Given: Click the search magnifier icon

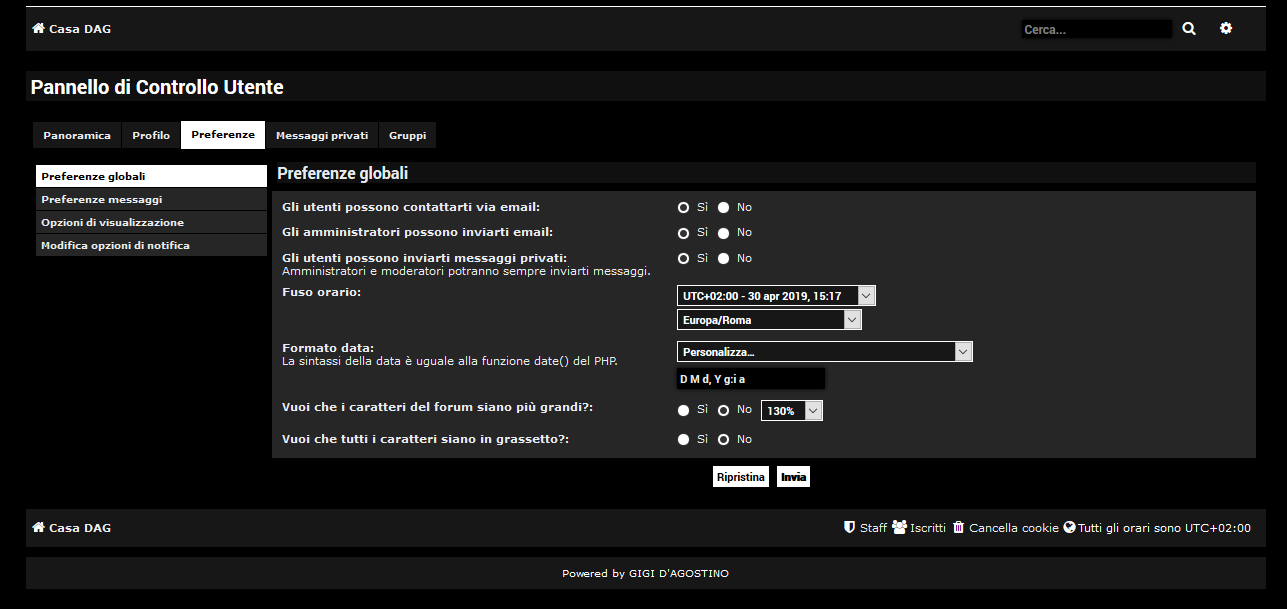Looking at the screenshot, I should point(1188,28).
